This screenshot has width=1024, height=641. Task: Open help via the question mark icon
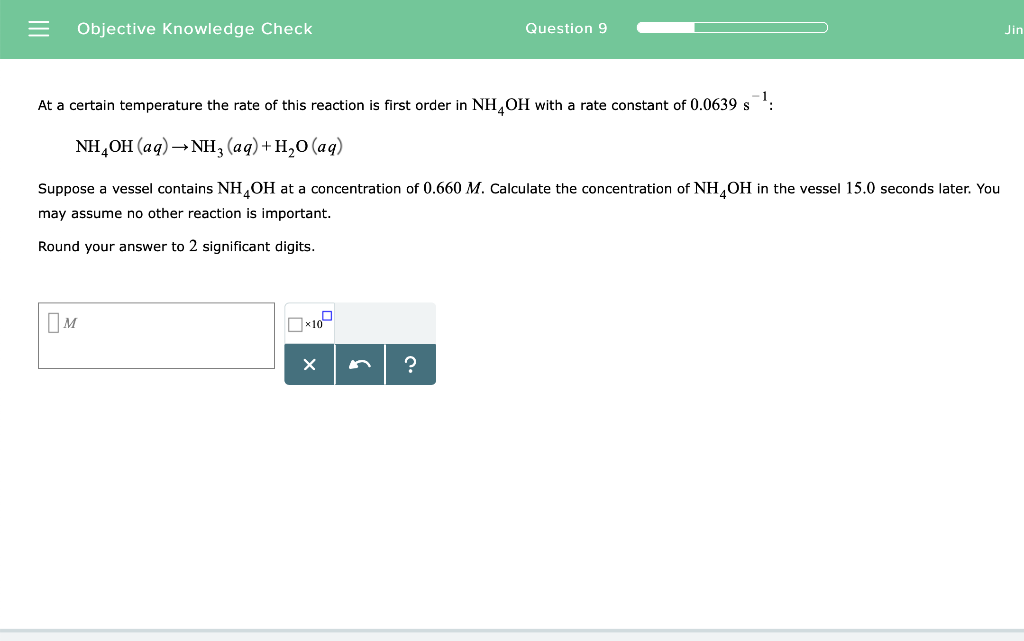tap(411, 364)
